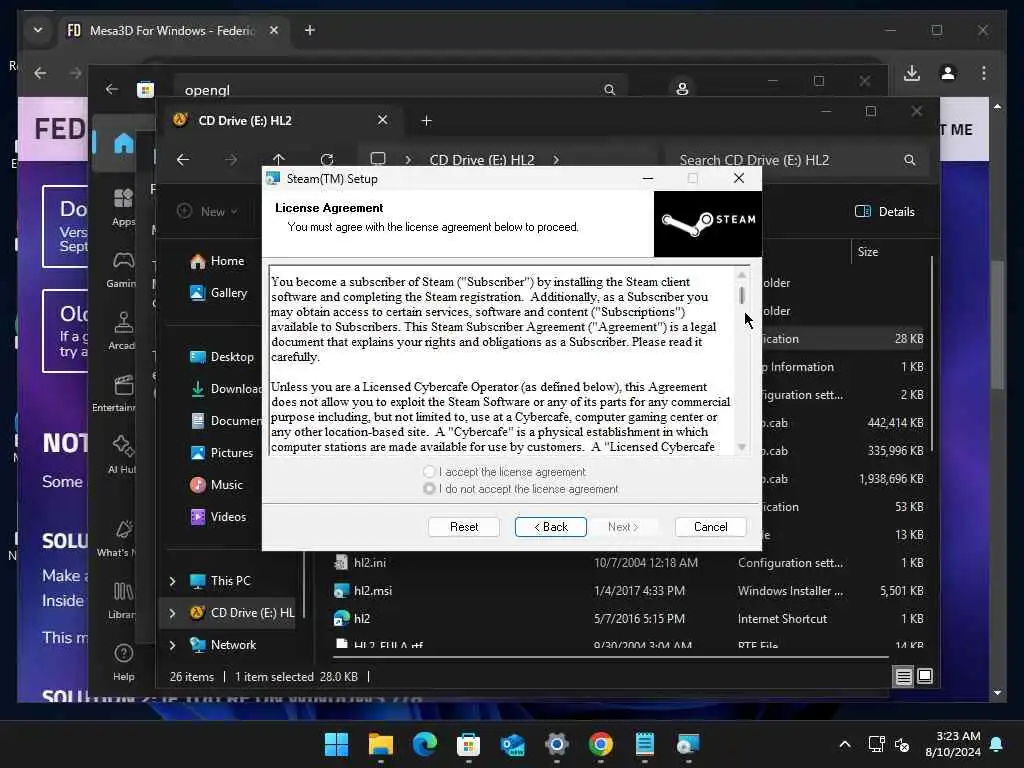Image resolution: width=1024 pixels, height=768 pixels.
Task: Click the Windows Start button
Action: coord(336,744)
